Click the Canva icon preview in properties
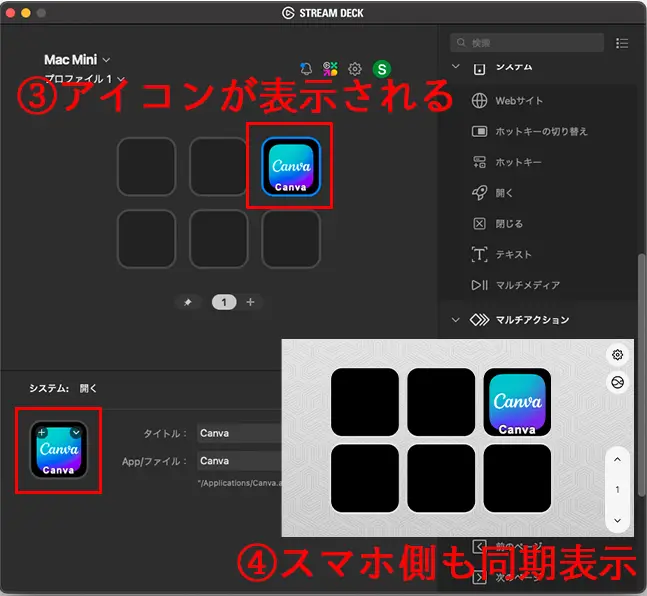 (x=59, y=450)
